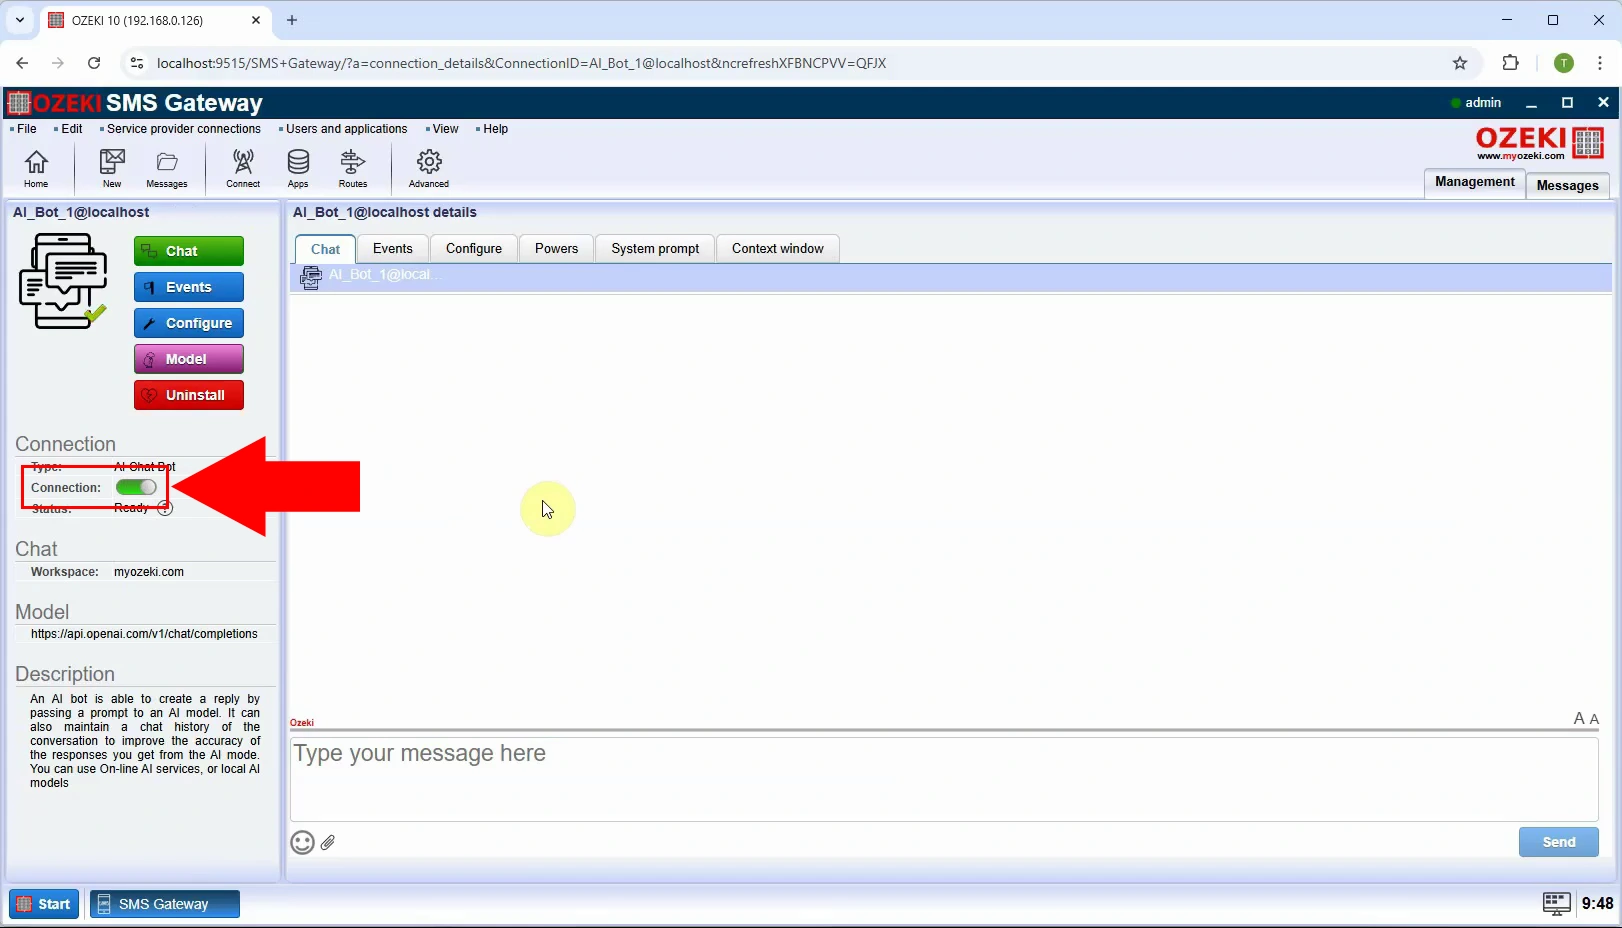
Task: Click the browser back arrow
Action: click(22, 63)
